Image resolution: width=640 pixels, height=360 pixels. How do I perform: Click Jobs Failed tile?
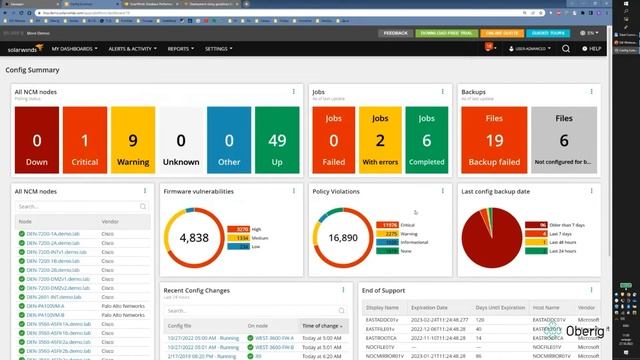(333, 140)
